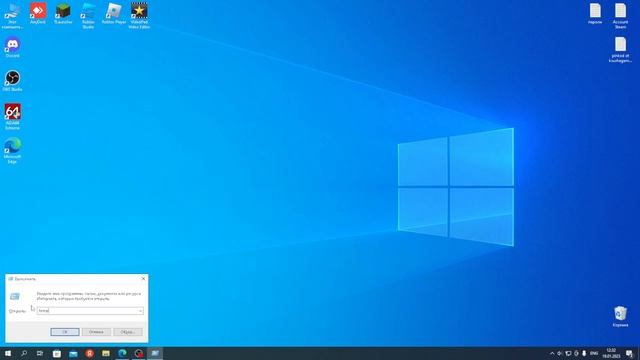Open File Explorer from the taskbar
Screen dimensions: 640x360
[106, 353]
